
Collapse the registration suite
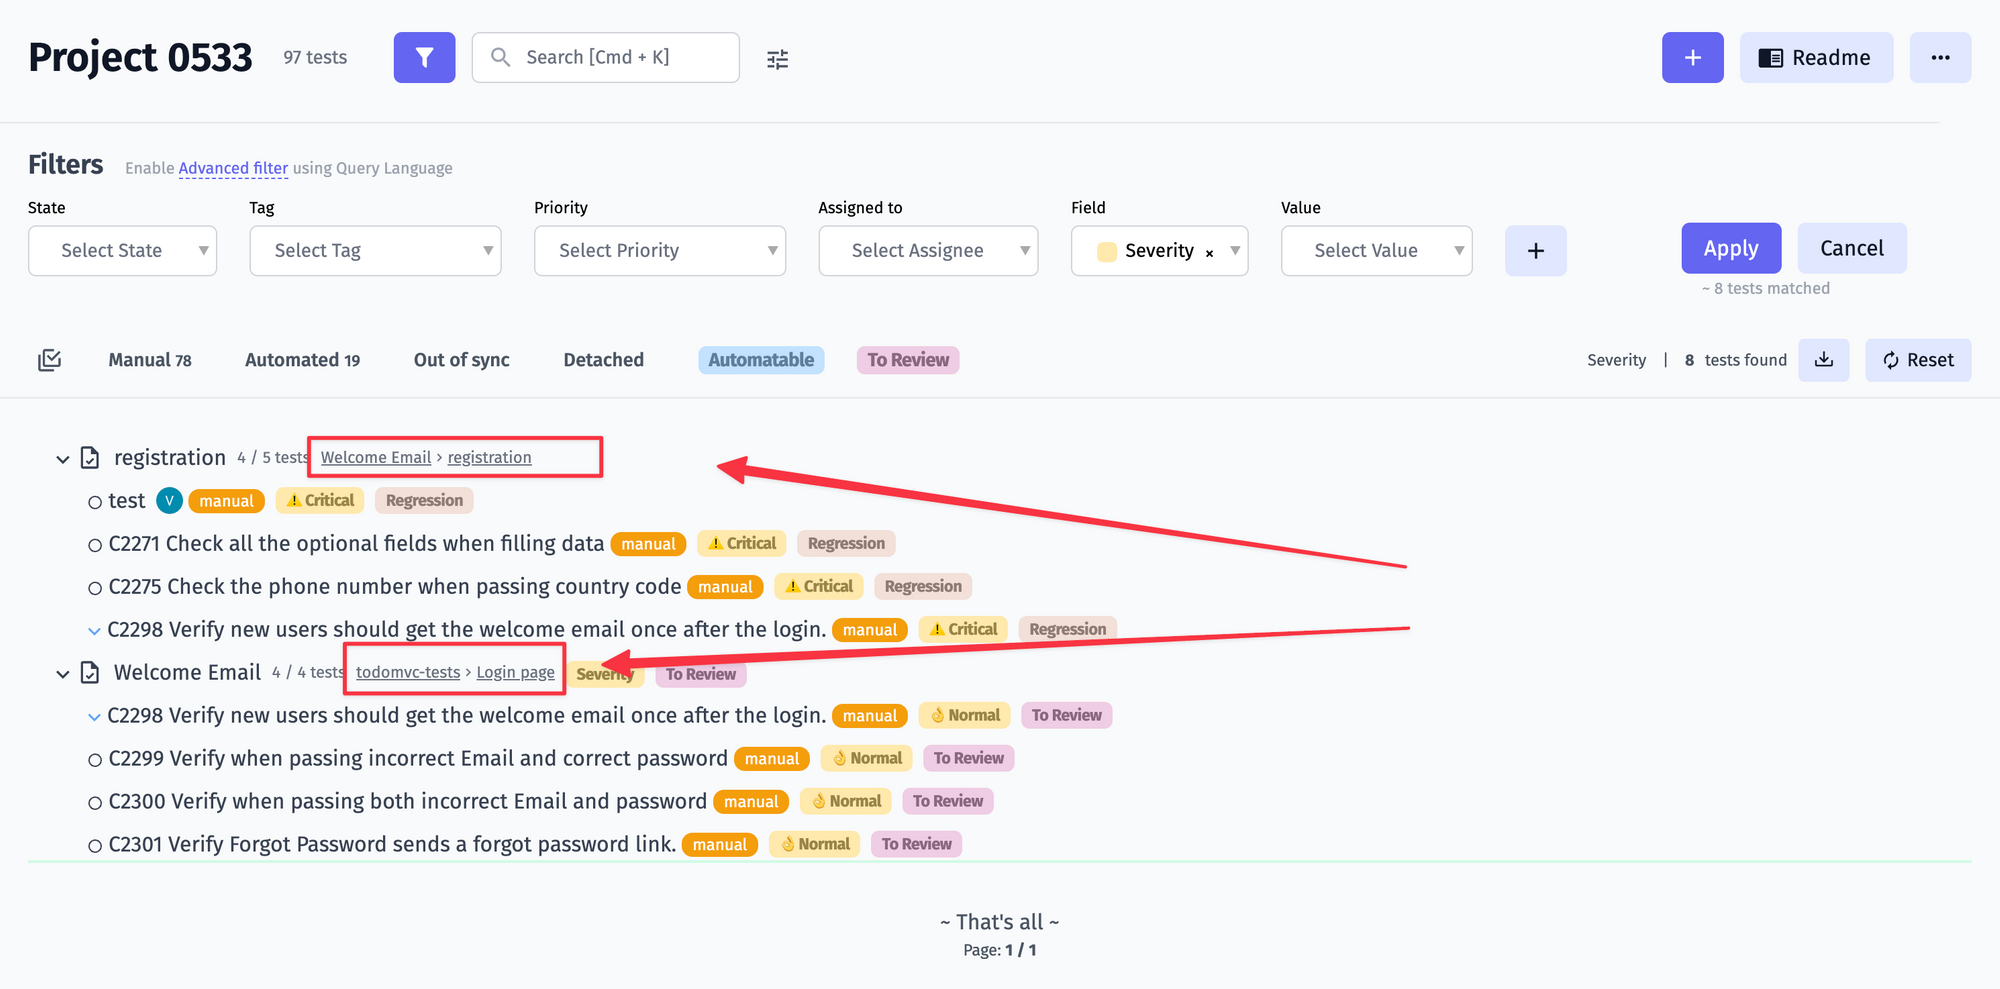click(x=62, y=459)
